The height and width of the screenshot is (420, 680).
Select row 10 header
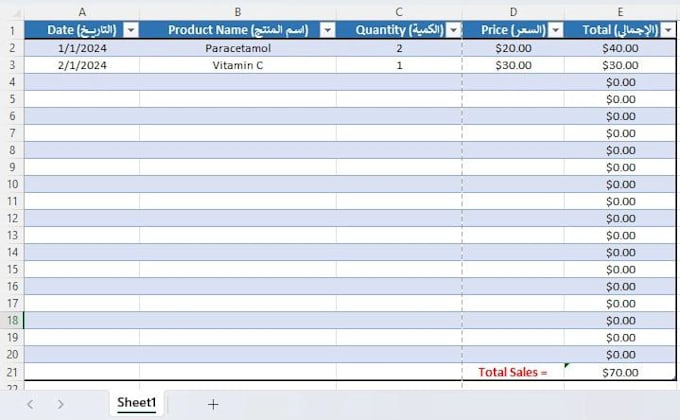pyautogui.click(x=12, y=184)
